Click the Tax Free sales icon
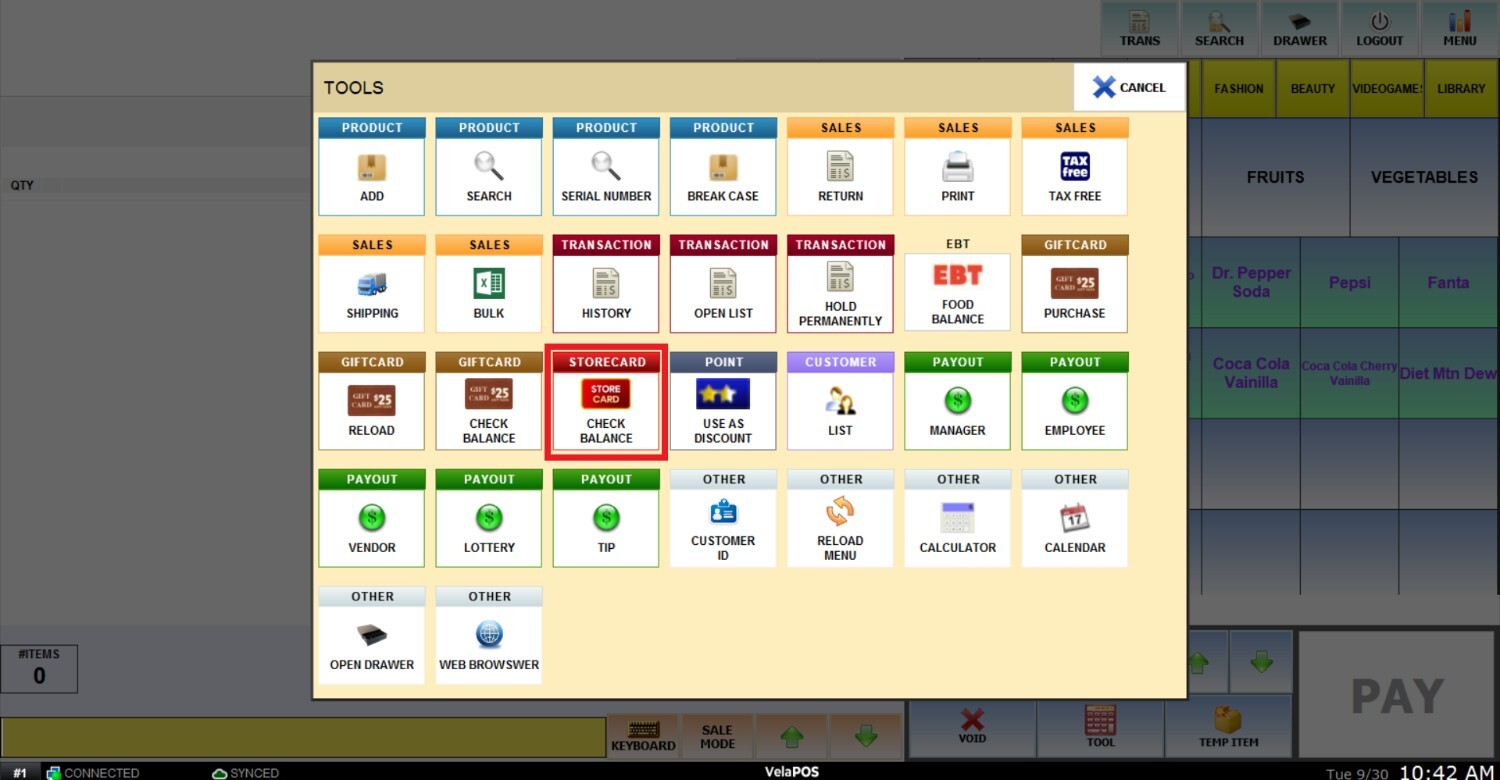 tap(1075, 176)
